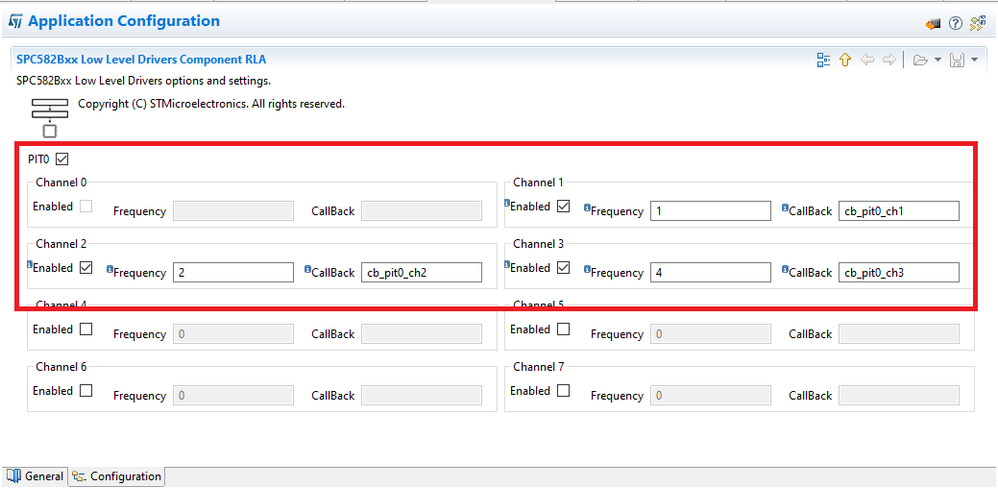Go up with the yellow up arrow

(x=845, y=60)
